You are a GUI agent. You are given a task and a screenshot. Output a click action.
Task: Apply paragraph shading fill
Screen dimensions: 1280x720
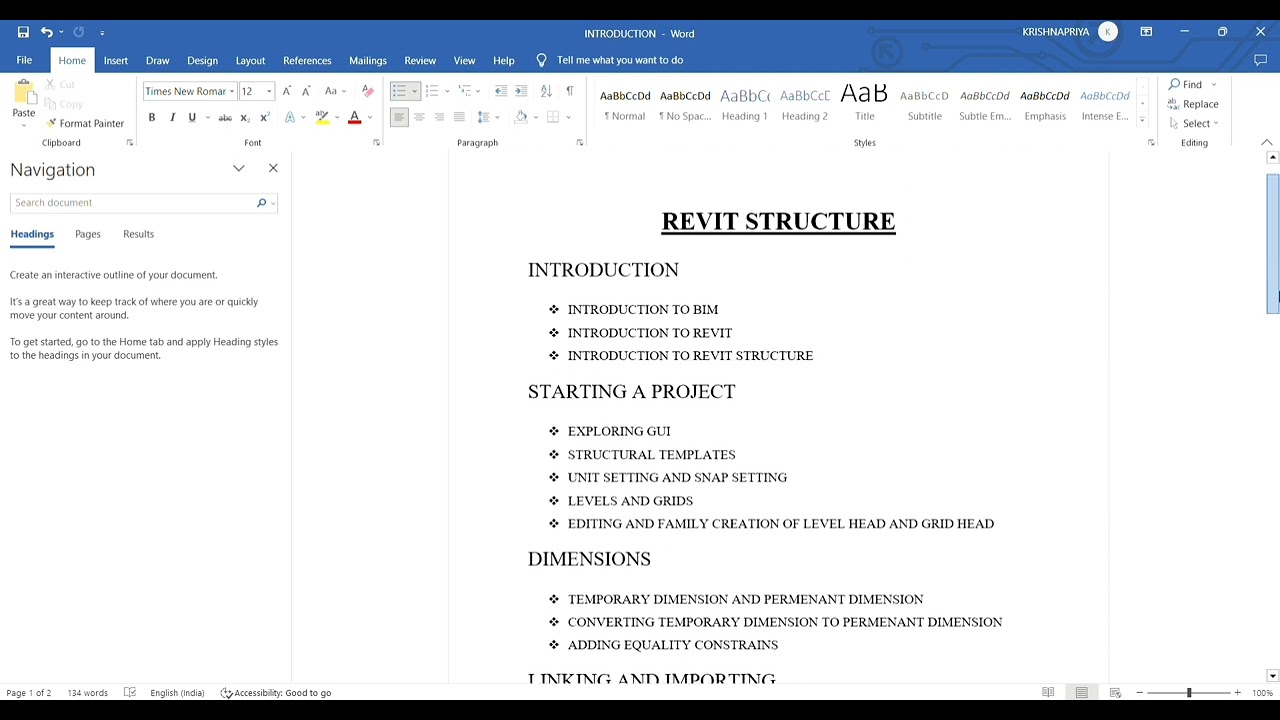(x=521, y=117)
